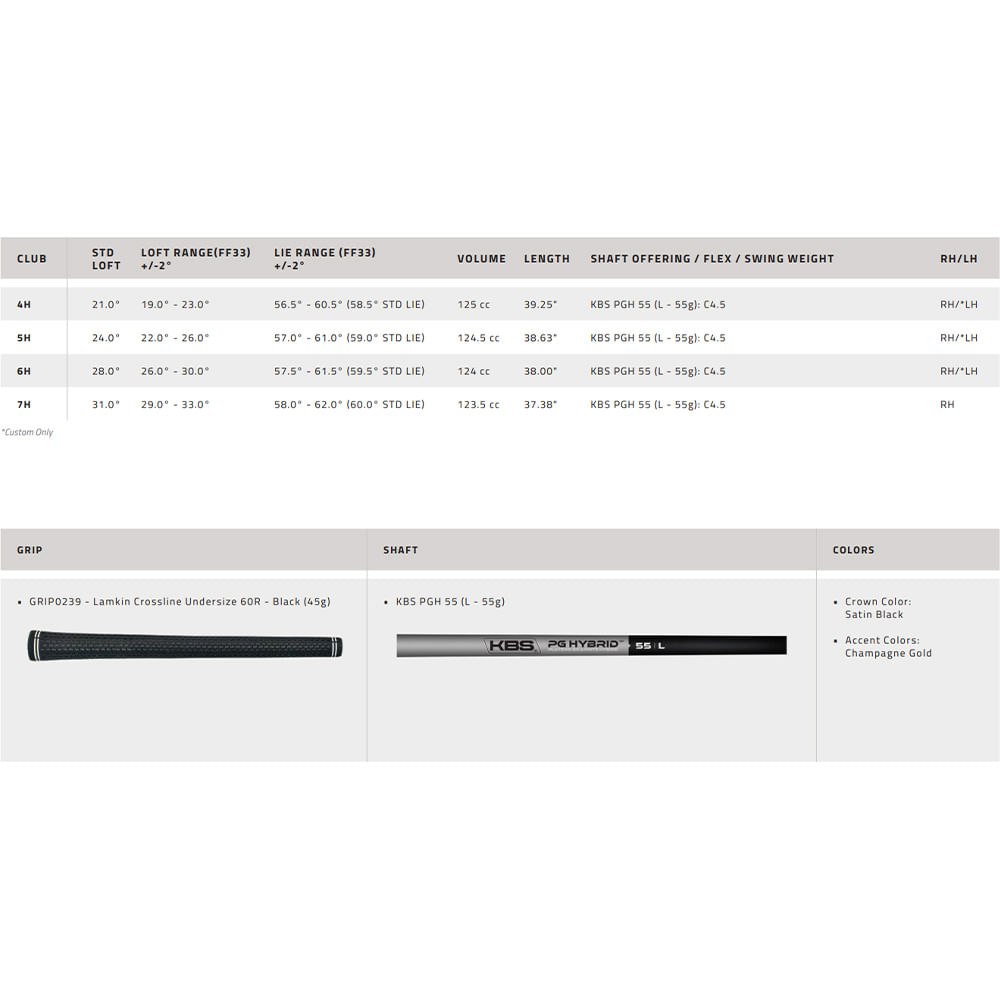Click the SHAFT OFFERING / FLEX / SWING WEIGHT header
Screen dimensions: 1000x1000
click(x=712, y=259)
